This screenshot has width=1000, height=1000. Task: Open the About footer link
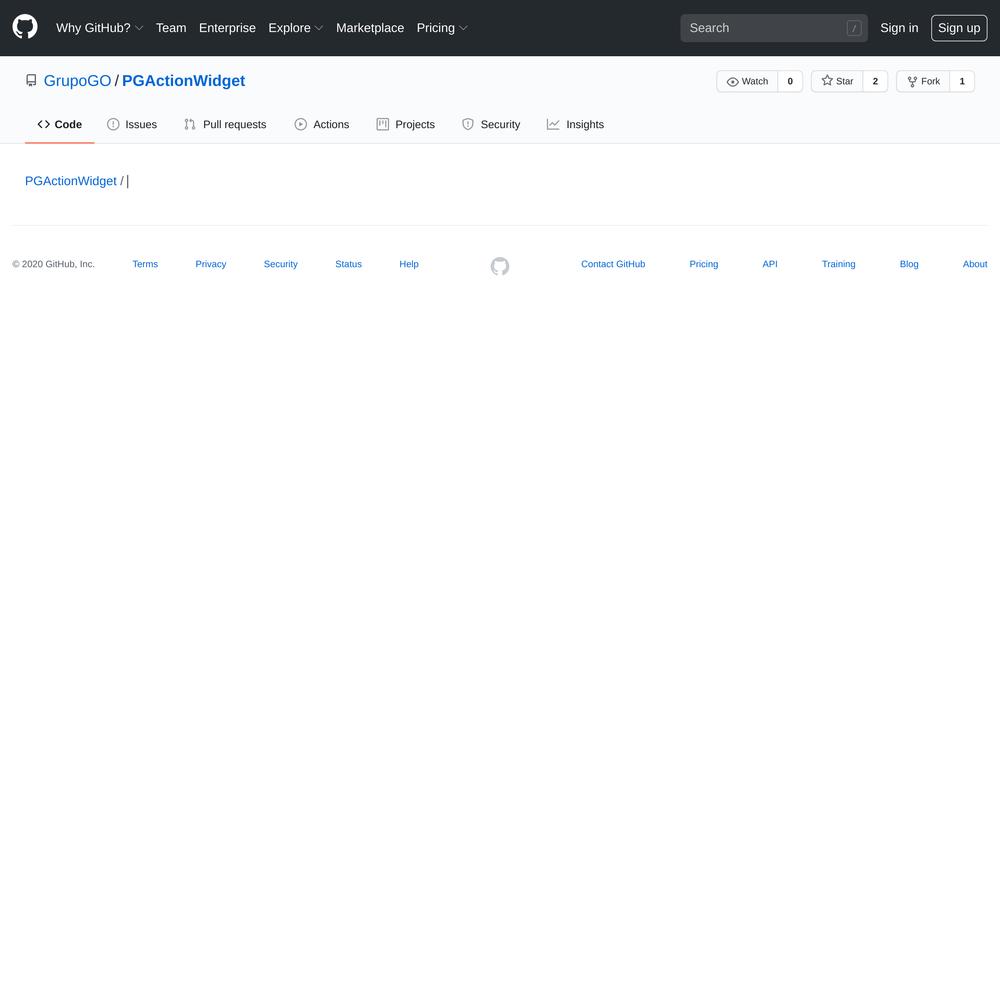coord(975,264)
